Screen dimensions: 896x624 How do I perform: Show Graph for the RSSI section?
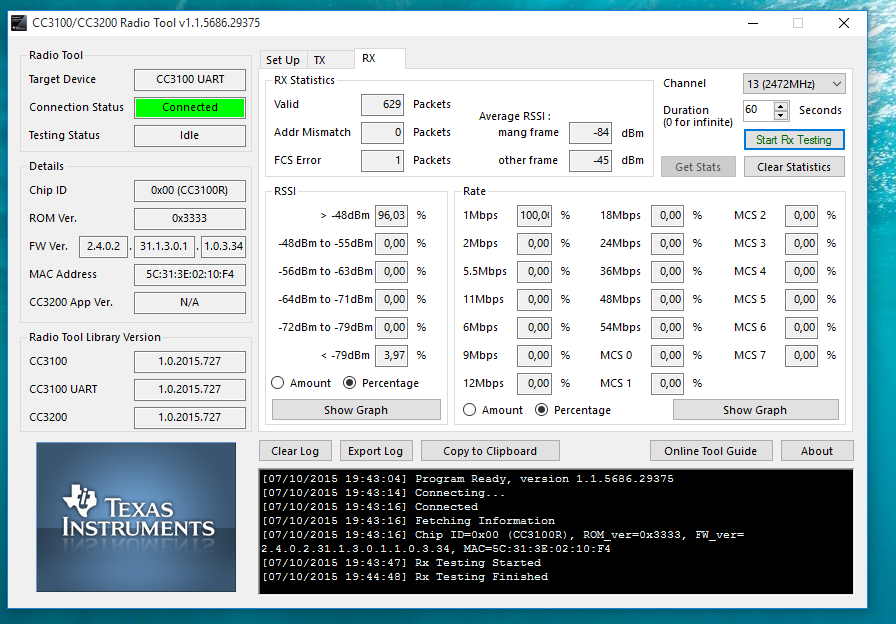(x=356, y=410)
